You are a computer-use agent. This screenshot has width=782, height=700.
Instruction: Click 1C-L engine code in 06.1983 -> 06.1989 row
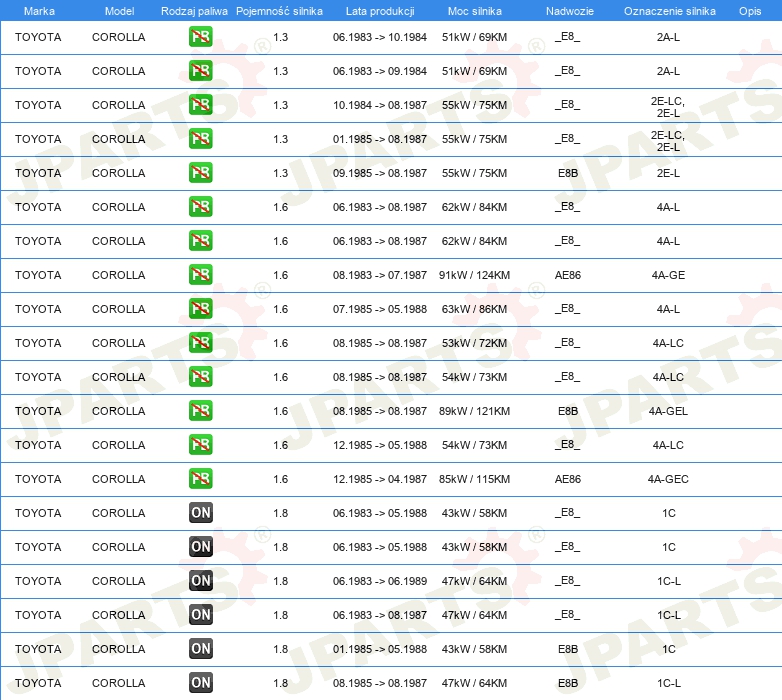click(x=669, y=581)
